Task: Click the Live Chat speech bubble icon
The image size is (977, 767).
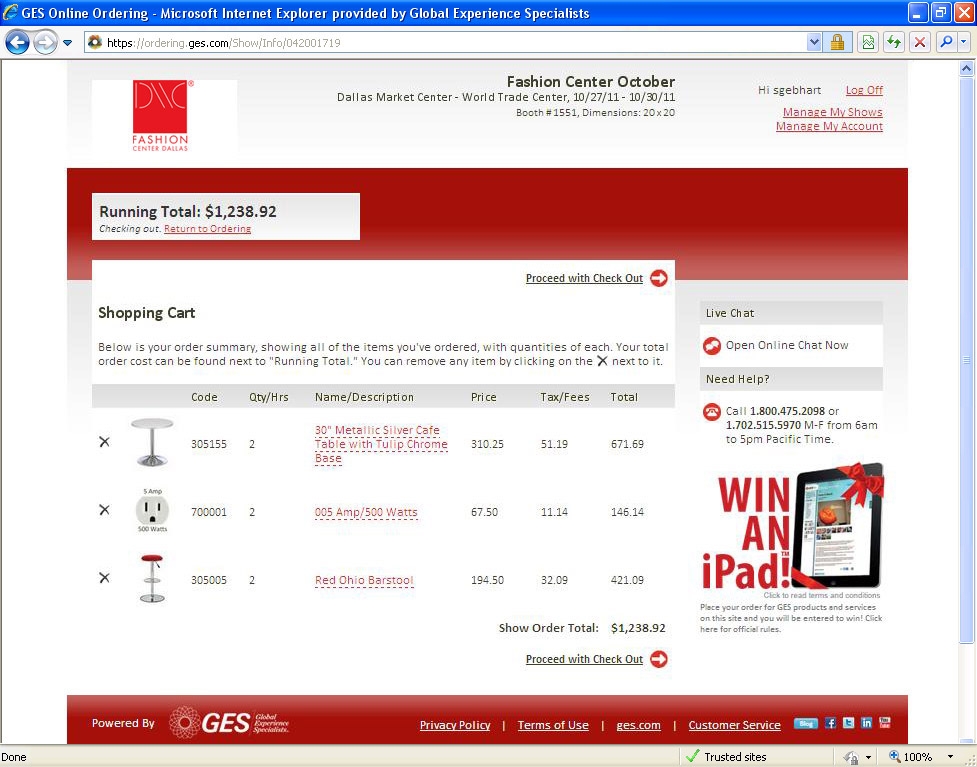Action: (712, 345)
